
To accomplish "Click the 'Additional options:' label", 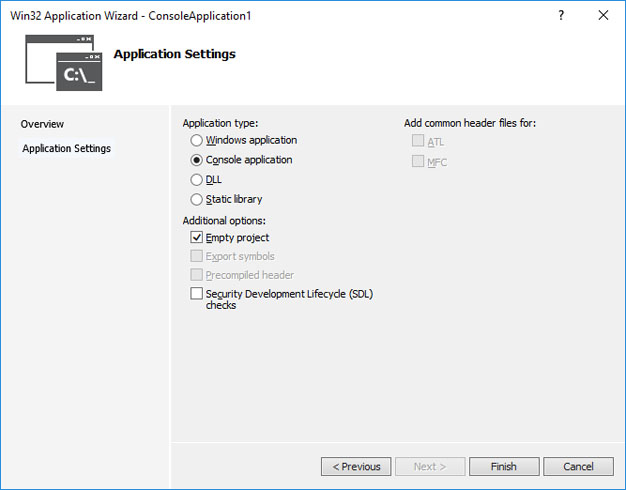I will click(x=224, y=221).
